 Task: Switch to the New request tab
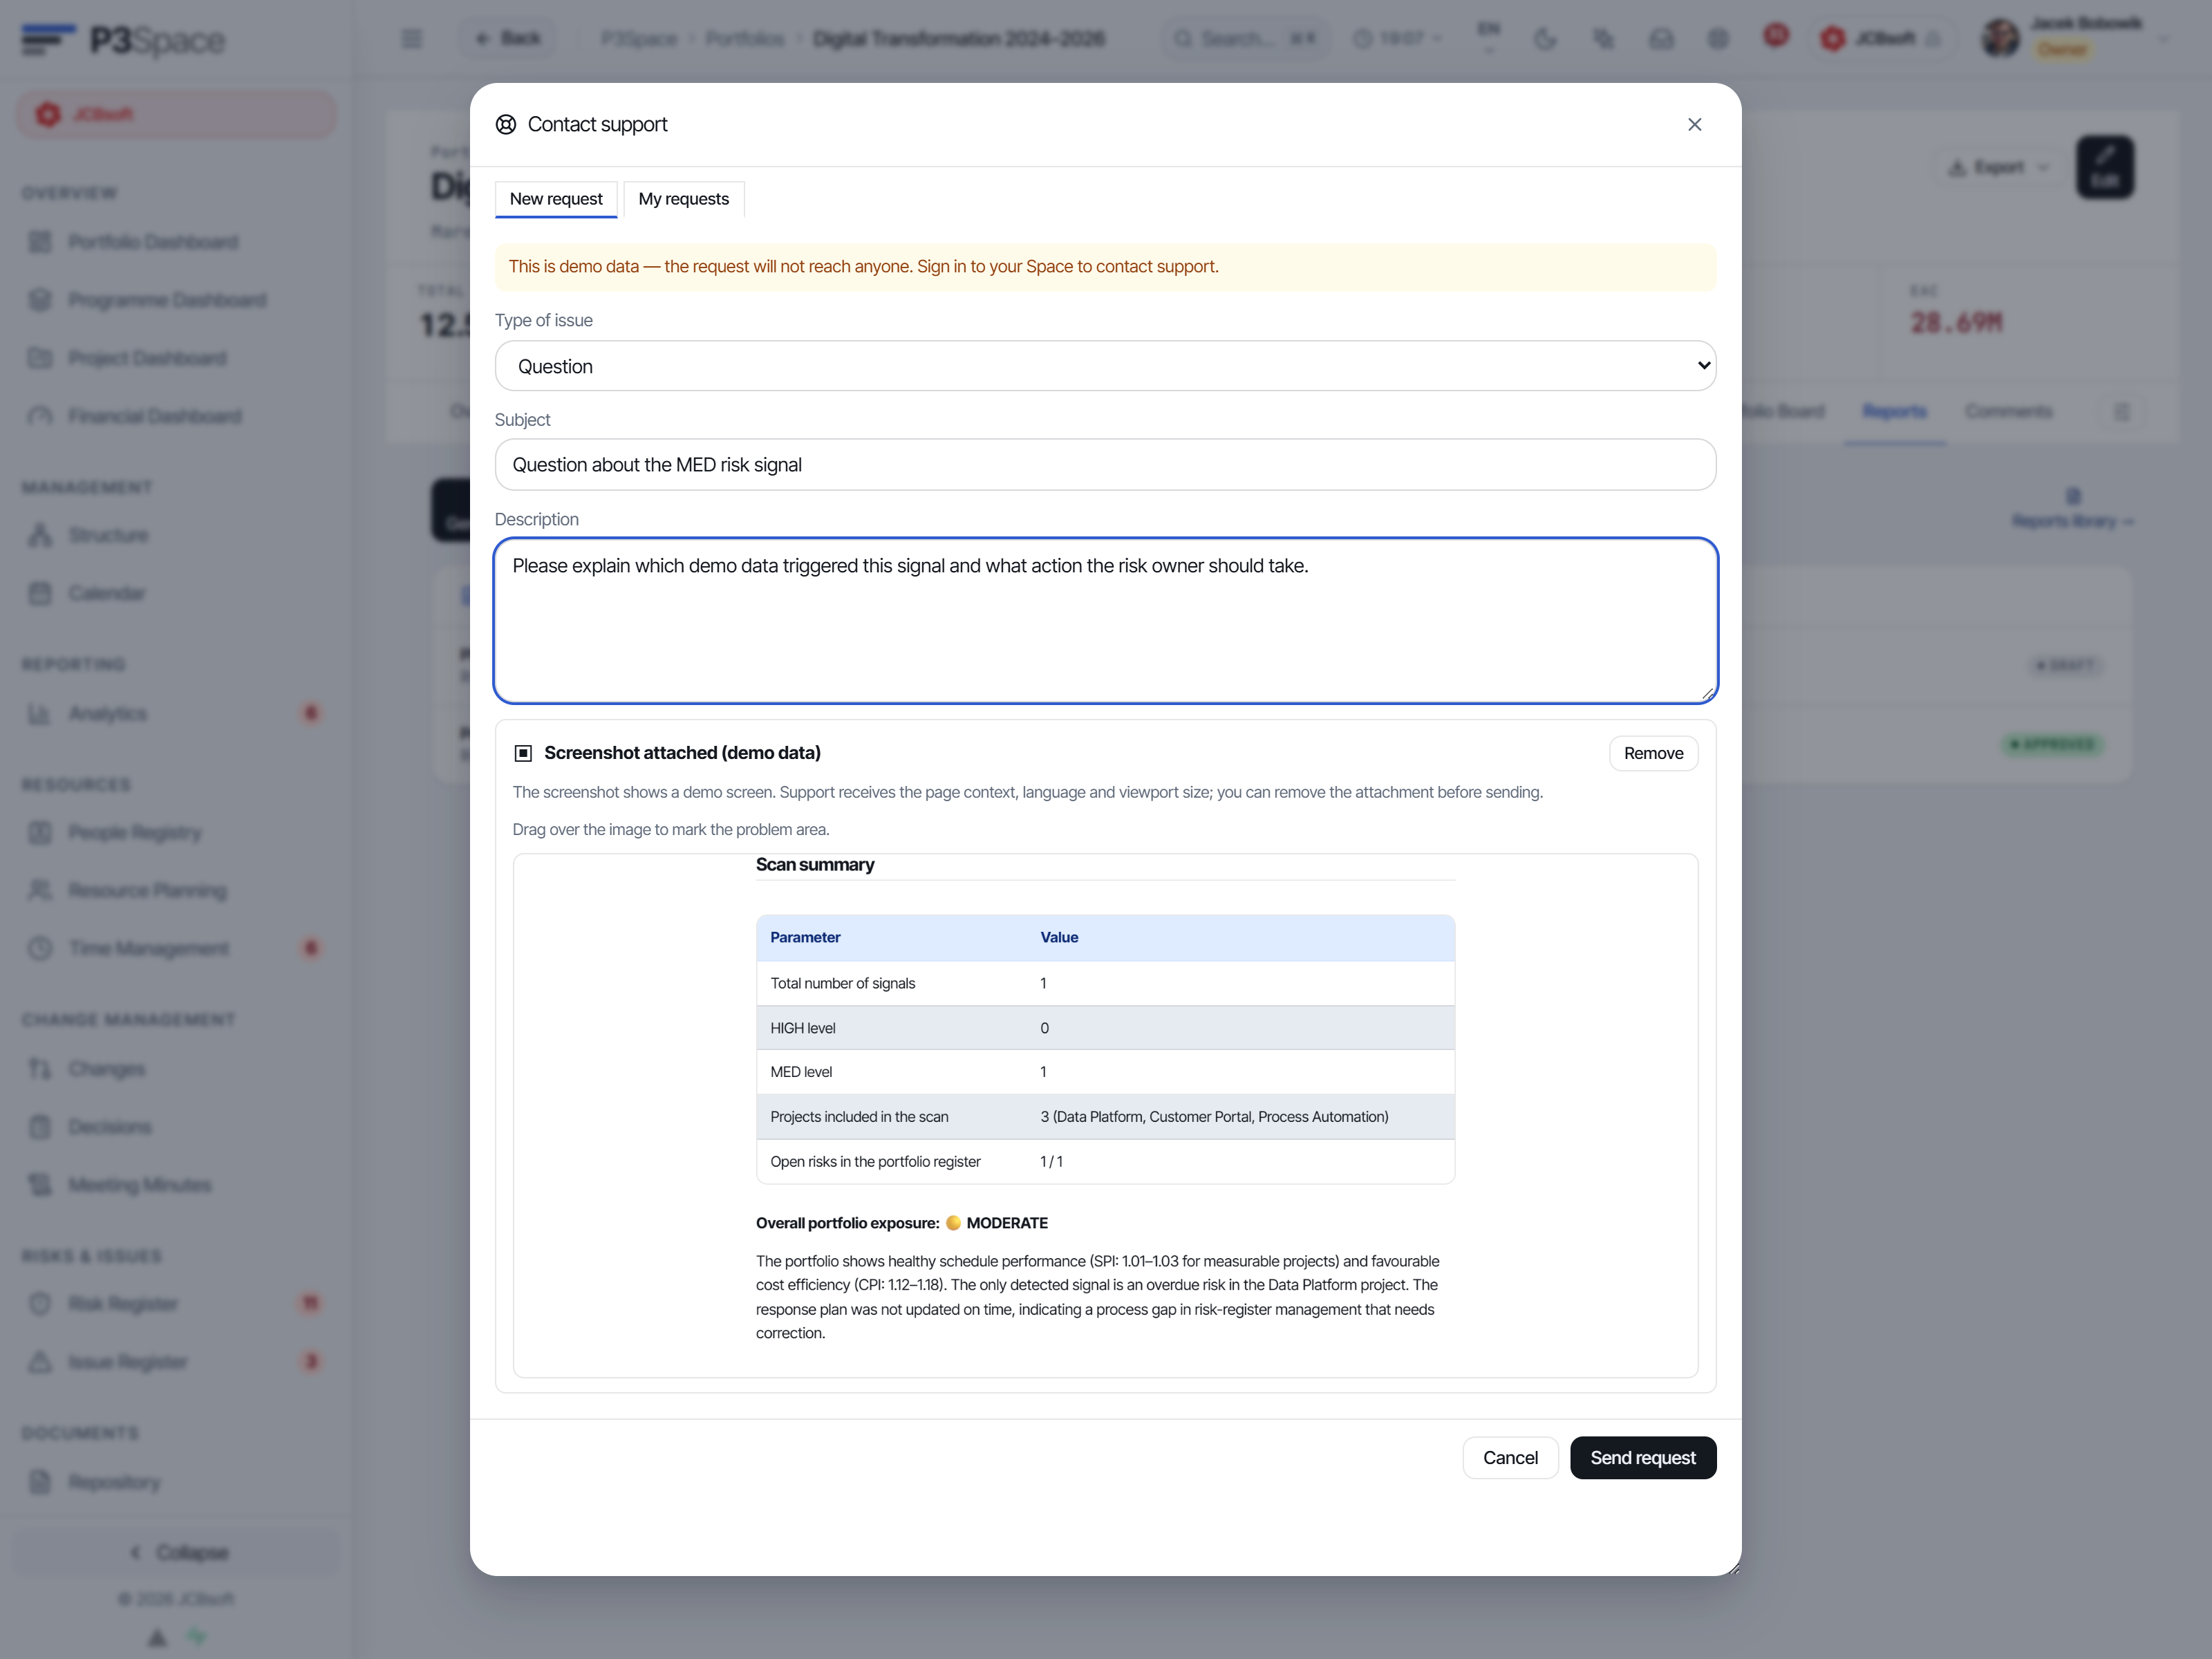556,198
